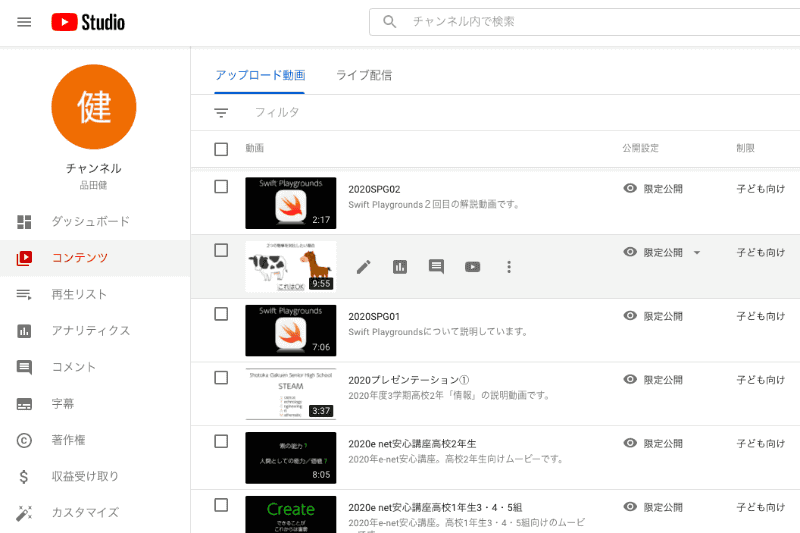800x533 pixels.
Task: Click the 著作権 copyright icon
Action: click(24, 440)
